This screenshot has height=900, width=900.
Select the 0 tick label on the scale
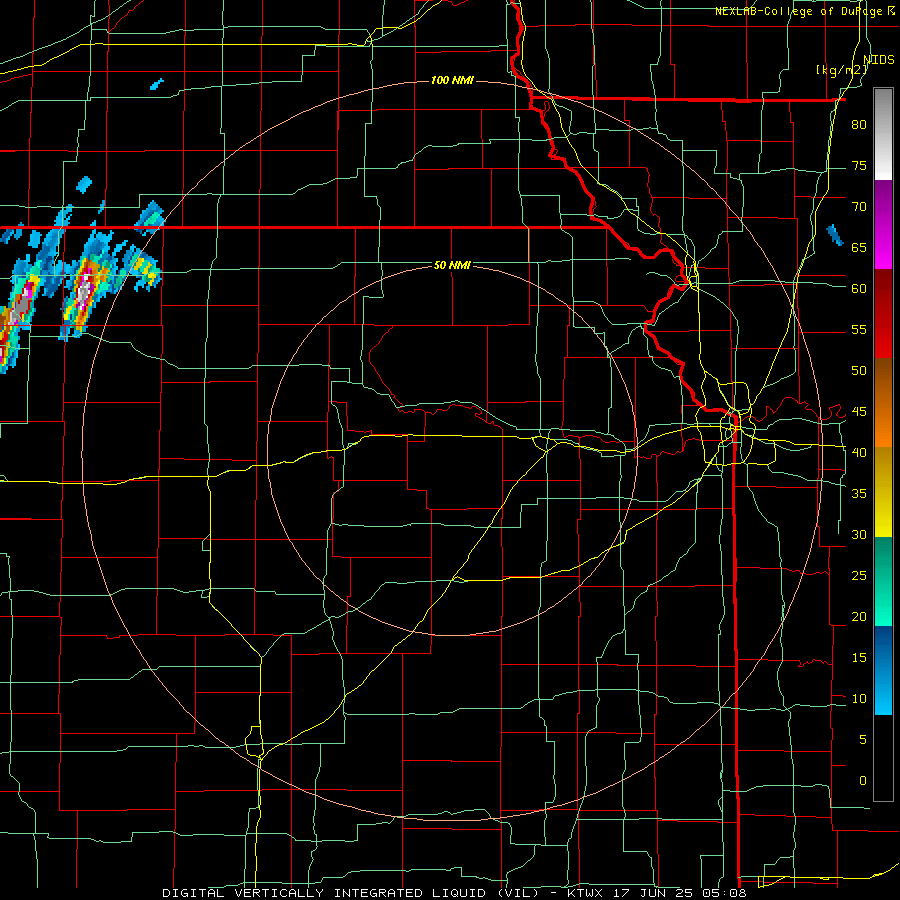click(x=863, y=781)
